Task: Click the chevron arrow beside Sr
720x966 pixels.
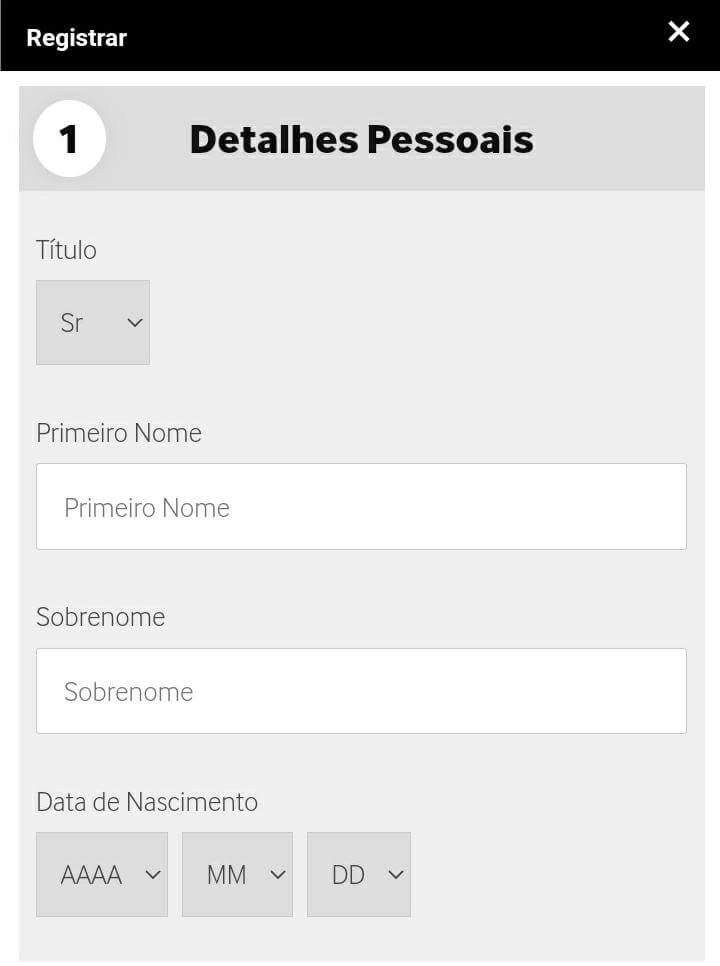Action: (135, 322)
